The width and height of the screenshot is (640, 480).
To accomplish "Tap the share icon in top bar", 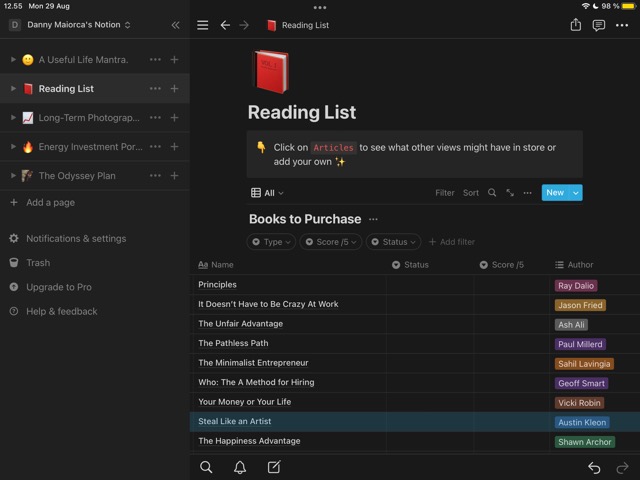I will [x=576, y=25].
